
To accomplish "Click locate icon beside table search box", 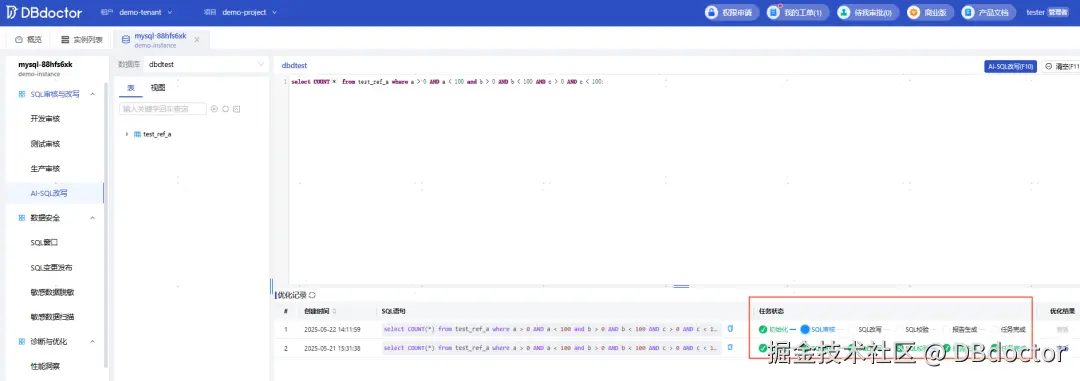I will [x=214, y=109].
